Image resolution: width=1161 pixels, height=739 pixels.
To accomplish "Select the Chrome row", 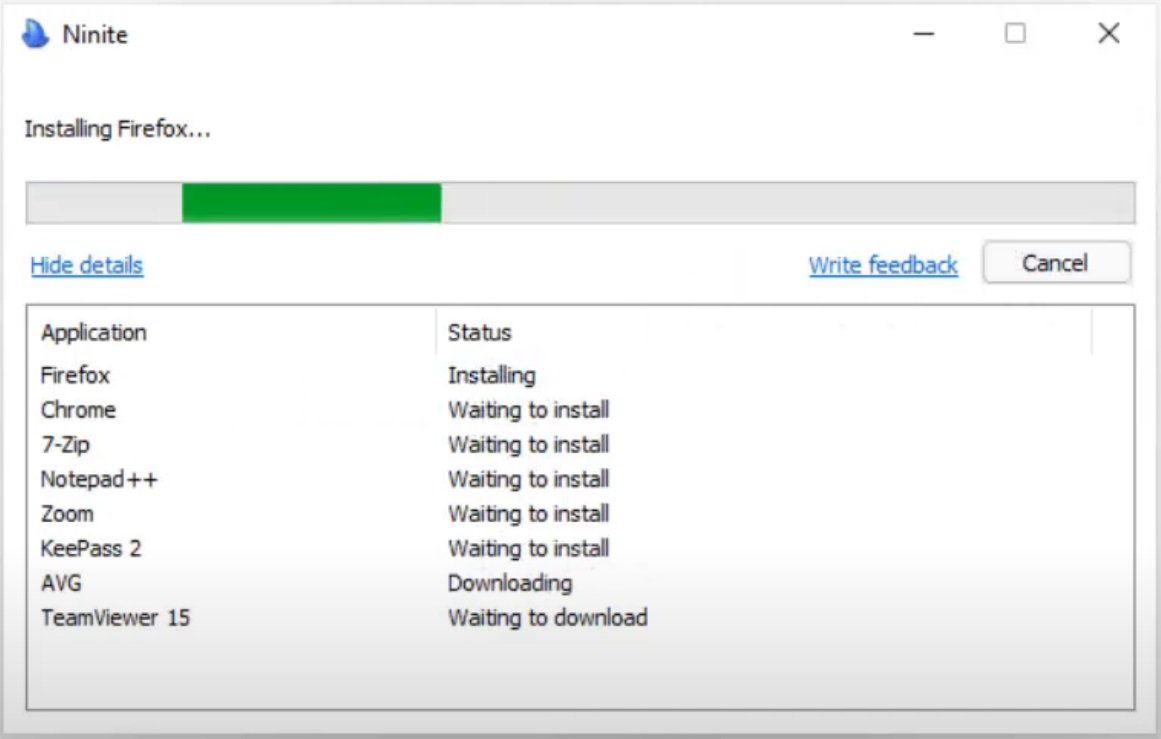I will pos(580,409).
